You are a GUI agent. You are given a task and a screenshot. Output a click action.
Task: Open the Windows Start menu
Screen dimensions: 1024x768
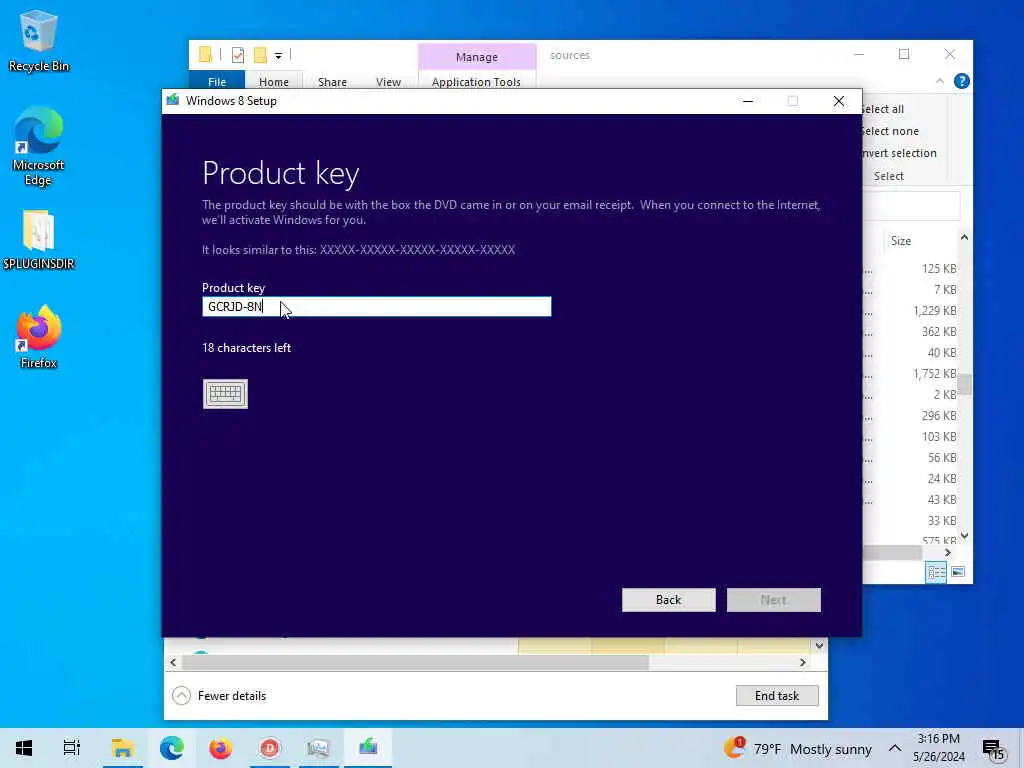[24, 748]
